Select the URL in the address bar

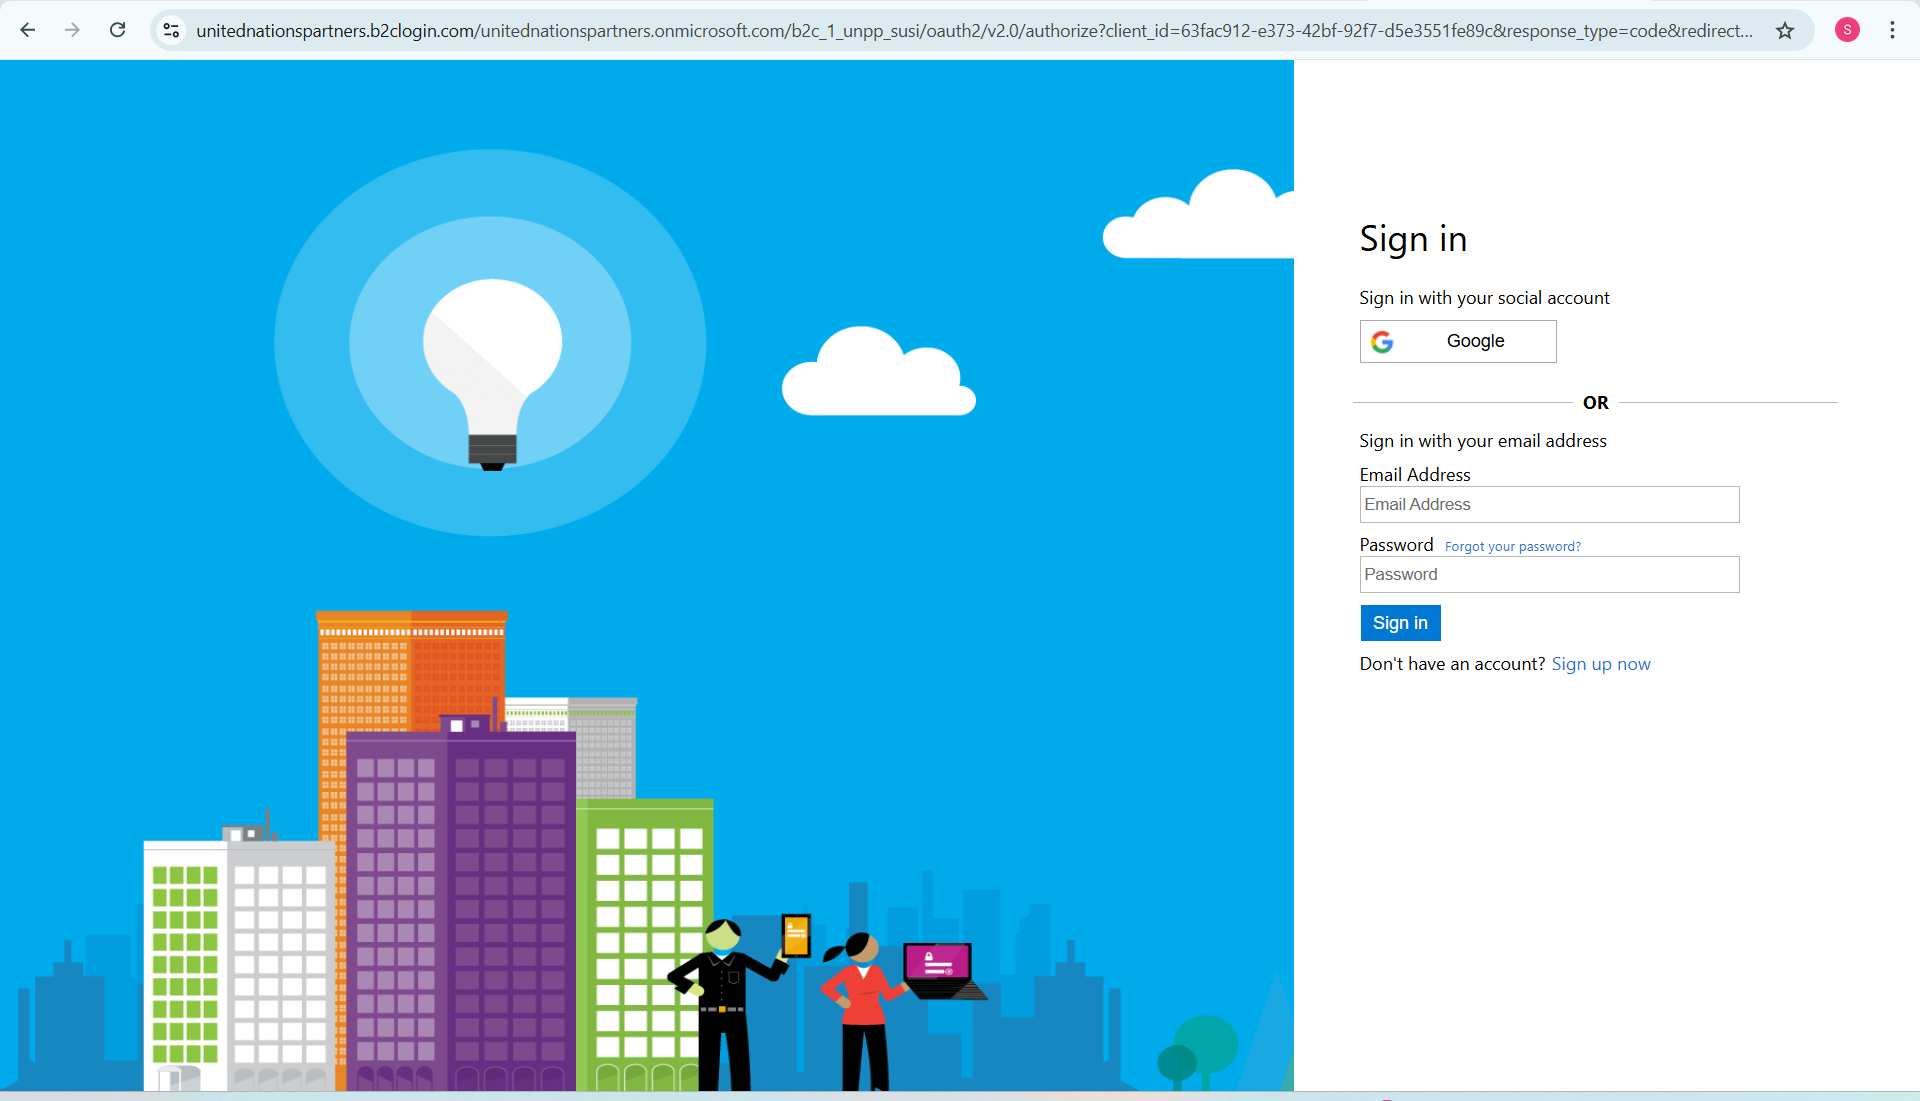(x=973, y=31)
